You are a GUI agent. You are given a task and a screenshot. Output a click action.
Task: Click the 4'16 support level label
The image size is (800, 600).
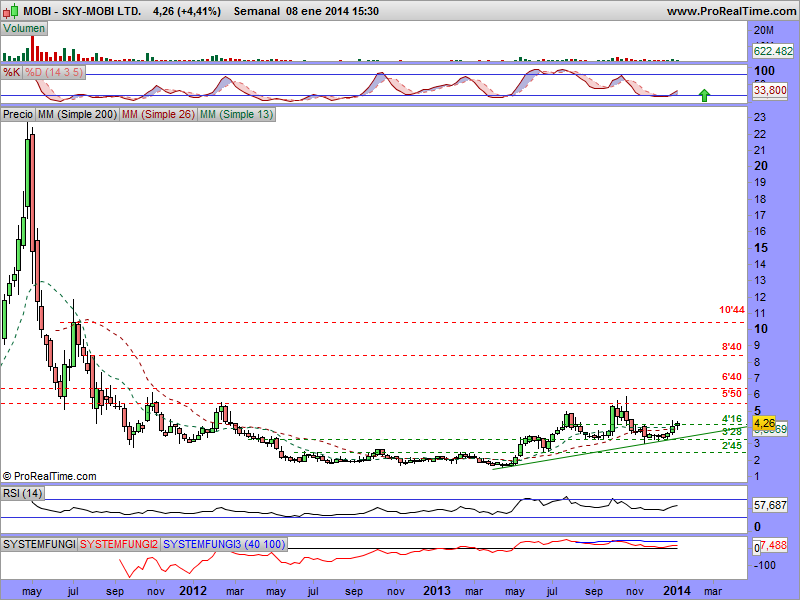point(732,419)
